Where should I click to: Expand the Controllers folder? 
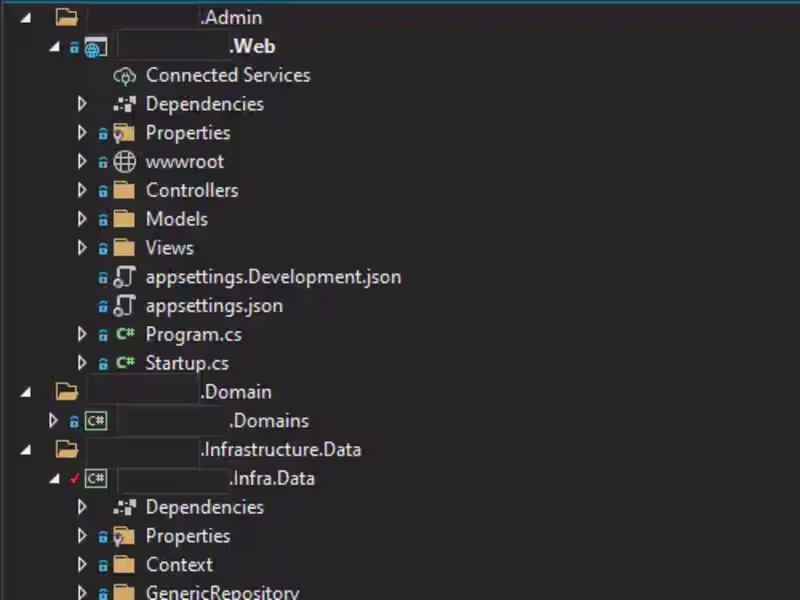(x=81, y=190)
